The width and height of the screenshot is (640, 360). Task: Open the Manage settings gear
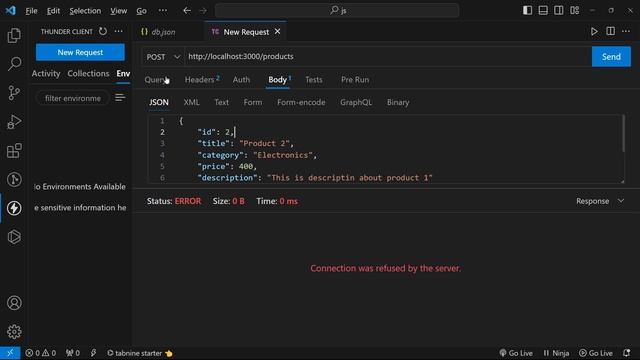(14, 331)
